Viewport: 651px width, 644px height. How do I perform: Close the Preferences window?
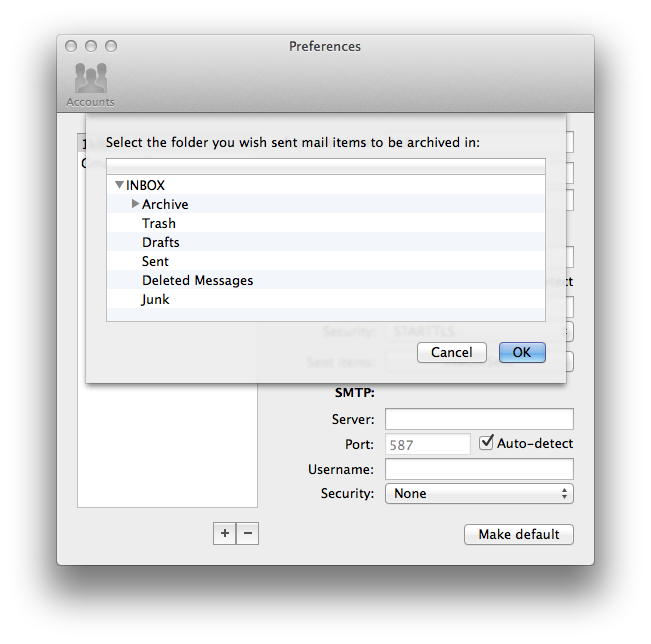coord(71,46)
